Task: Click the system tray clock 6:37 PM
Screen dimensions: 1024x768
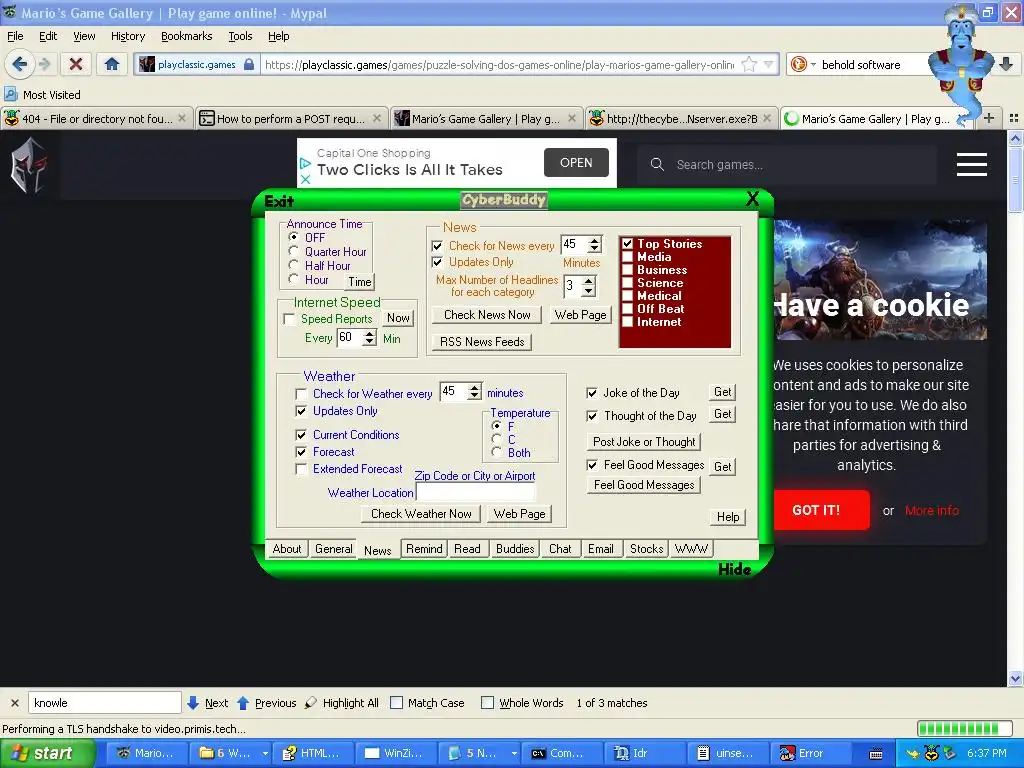Action: pyautogui.click(x=987, y=754)
